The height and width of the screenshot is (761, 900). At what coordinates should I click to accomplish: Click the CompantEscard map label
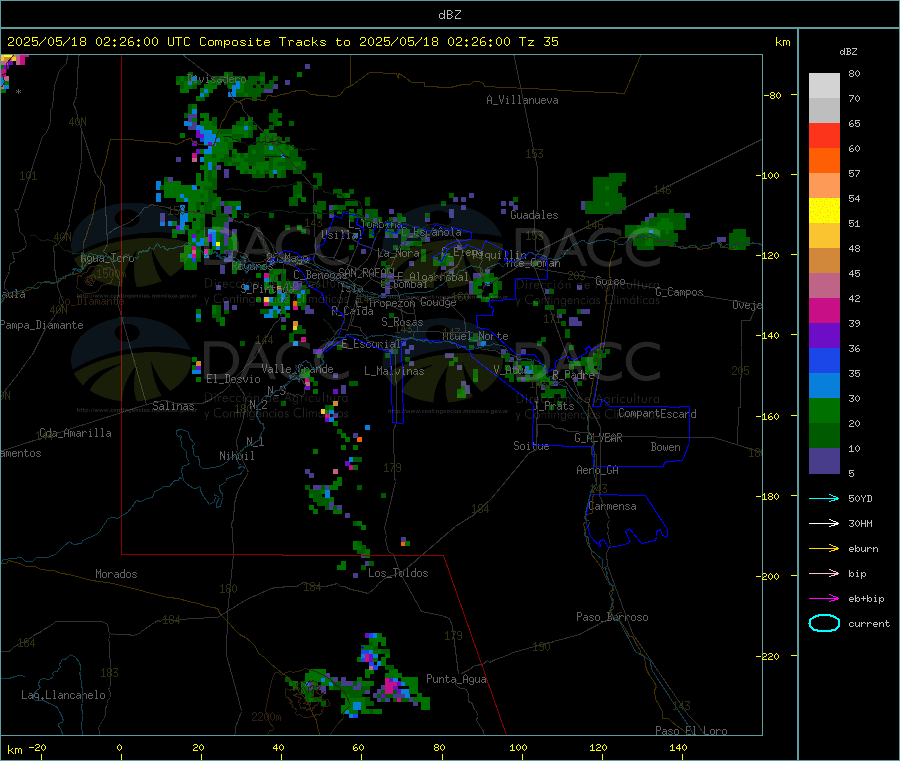(x=657, y=413)
